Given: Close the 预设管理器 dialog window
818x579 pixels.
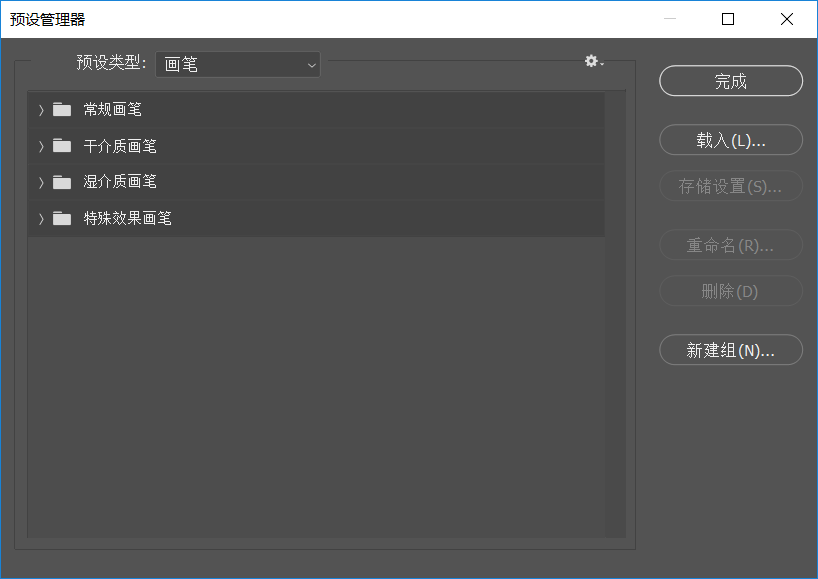Looking at the screenshot, I should coord(787,19).
